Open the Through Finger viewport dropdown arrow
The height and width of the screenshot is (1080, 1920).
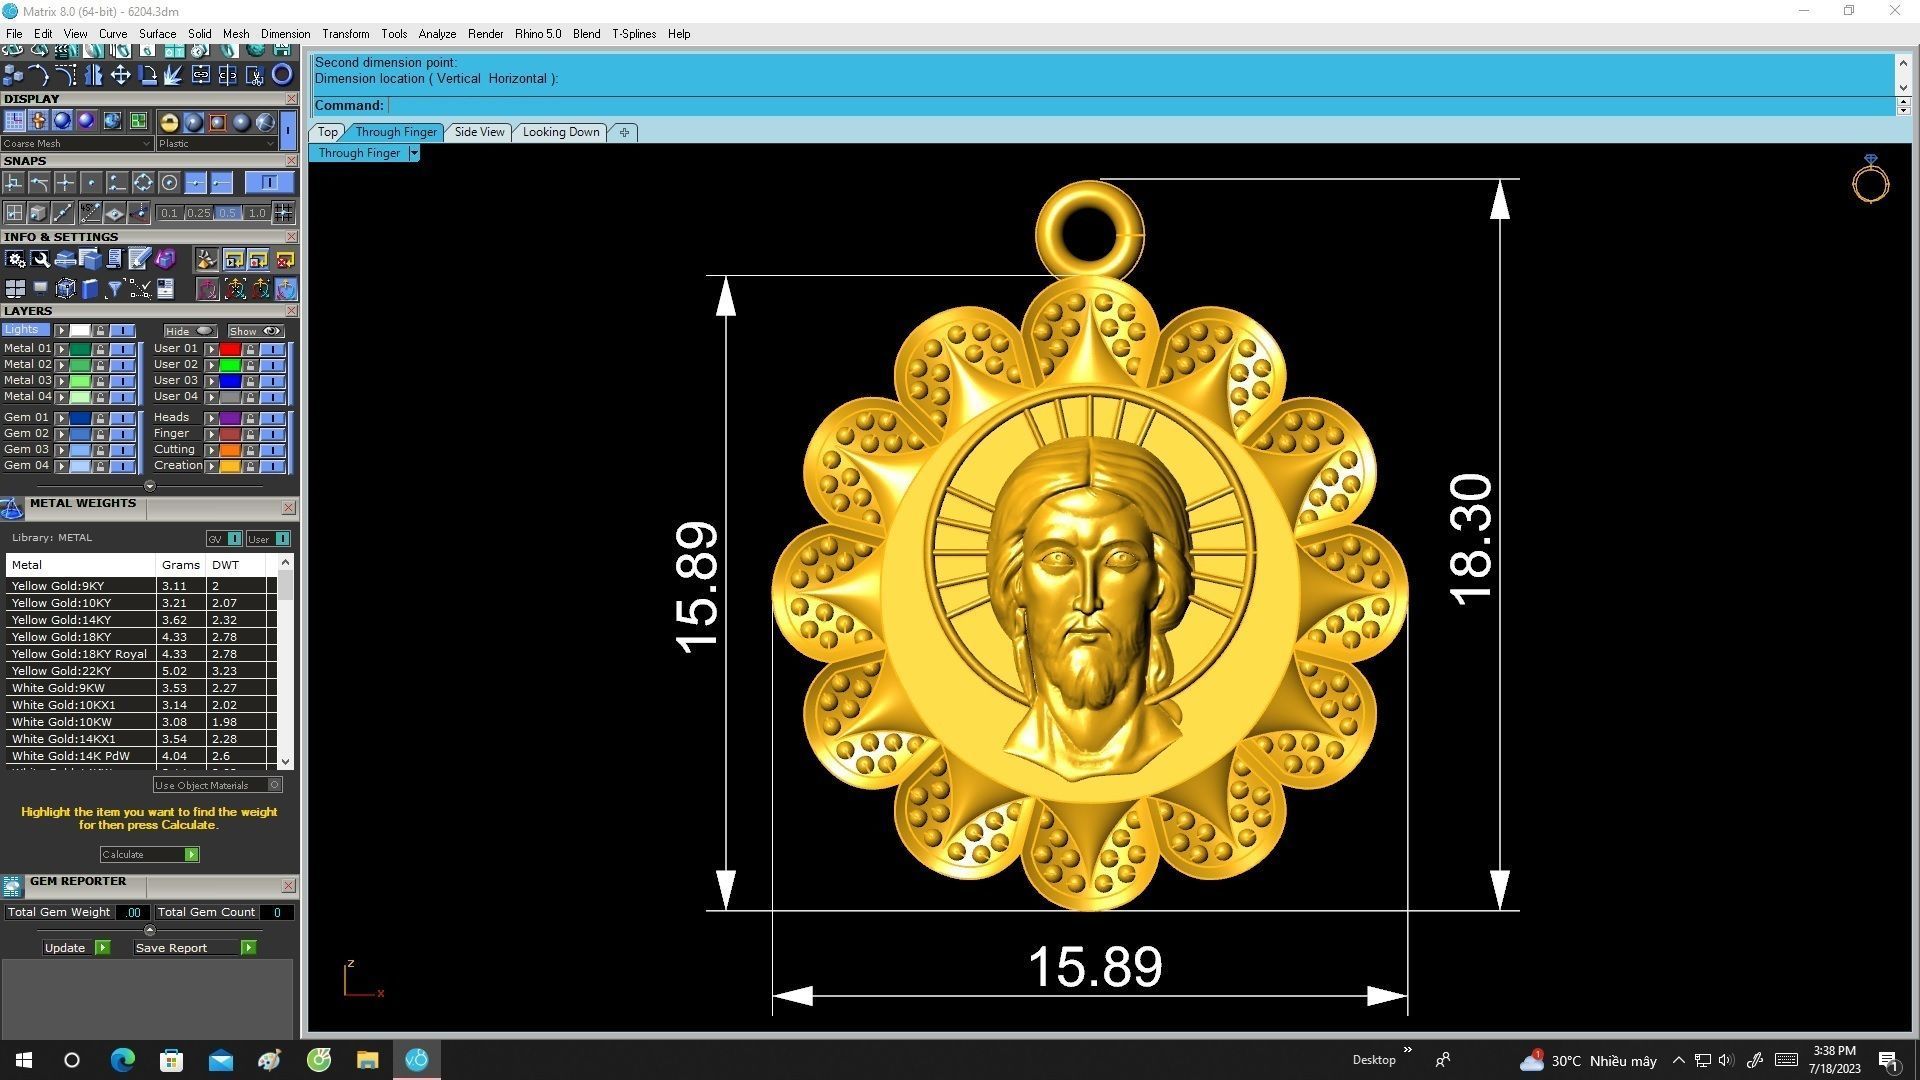414,153
